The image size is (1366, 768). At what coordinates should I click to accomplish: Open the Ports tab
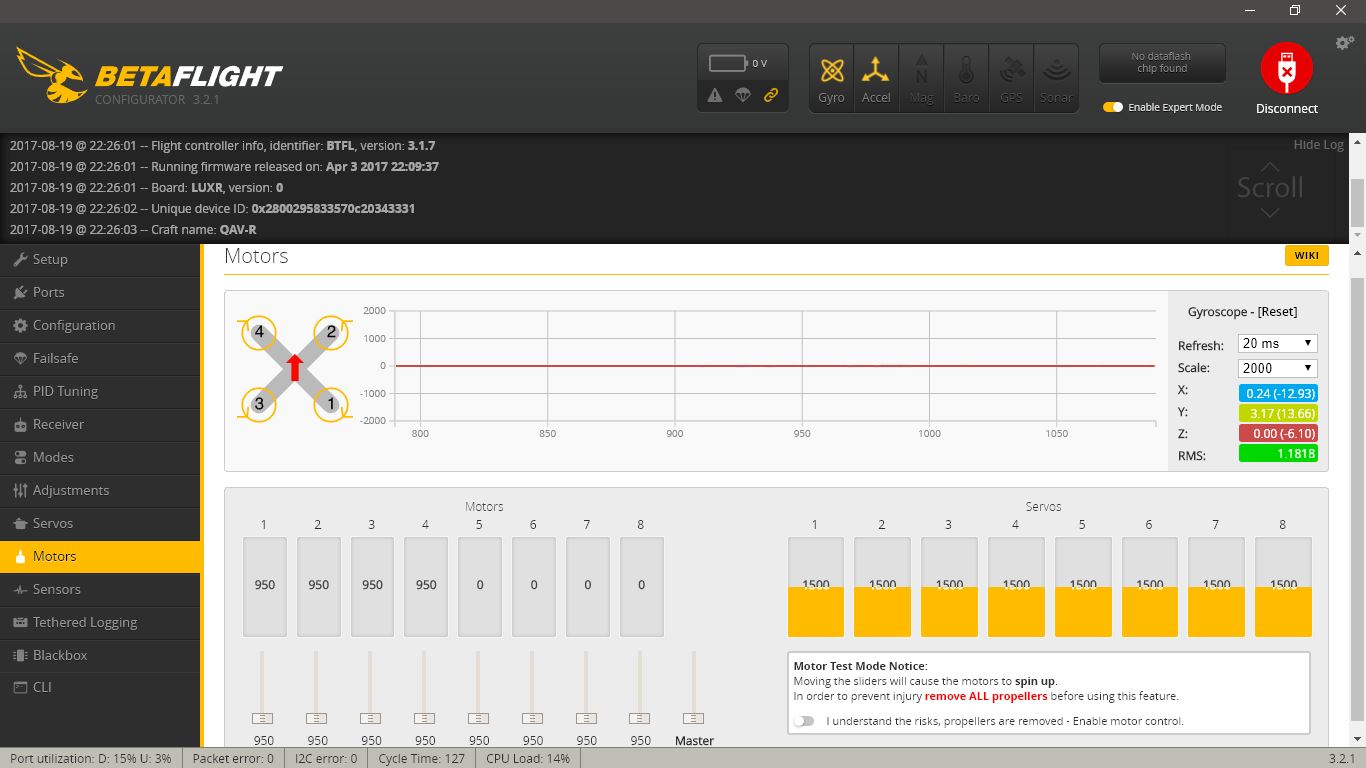pos(100,292)
